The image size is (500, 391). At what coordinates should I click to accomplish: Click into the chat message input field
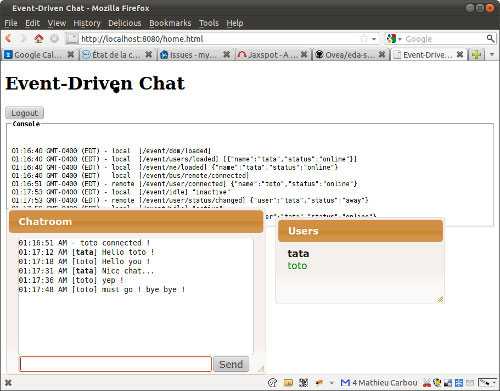pos(116,364)
